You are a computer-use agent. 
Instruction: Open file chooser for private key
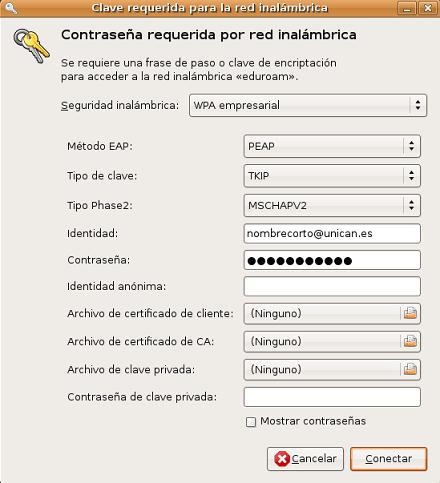[410, 369]
